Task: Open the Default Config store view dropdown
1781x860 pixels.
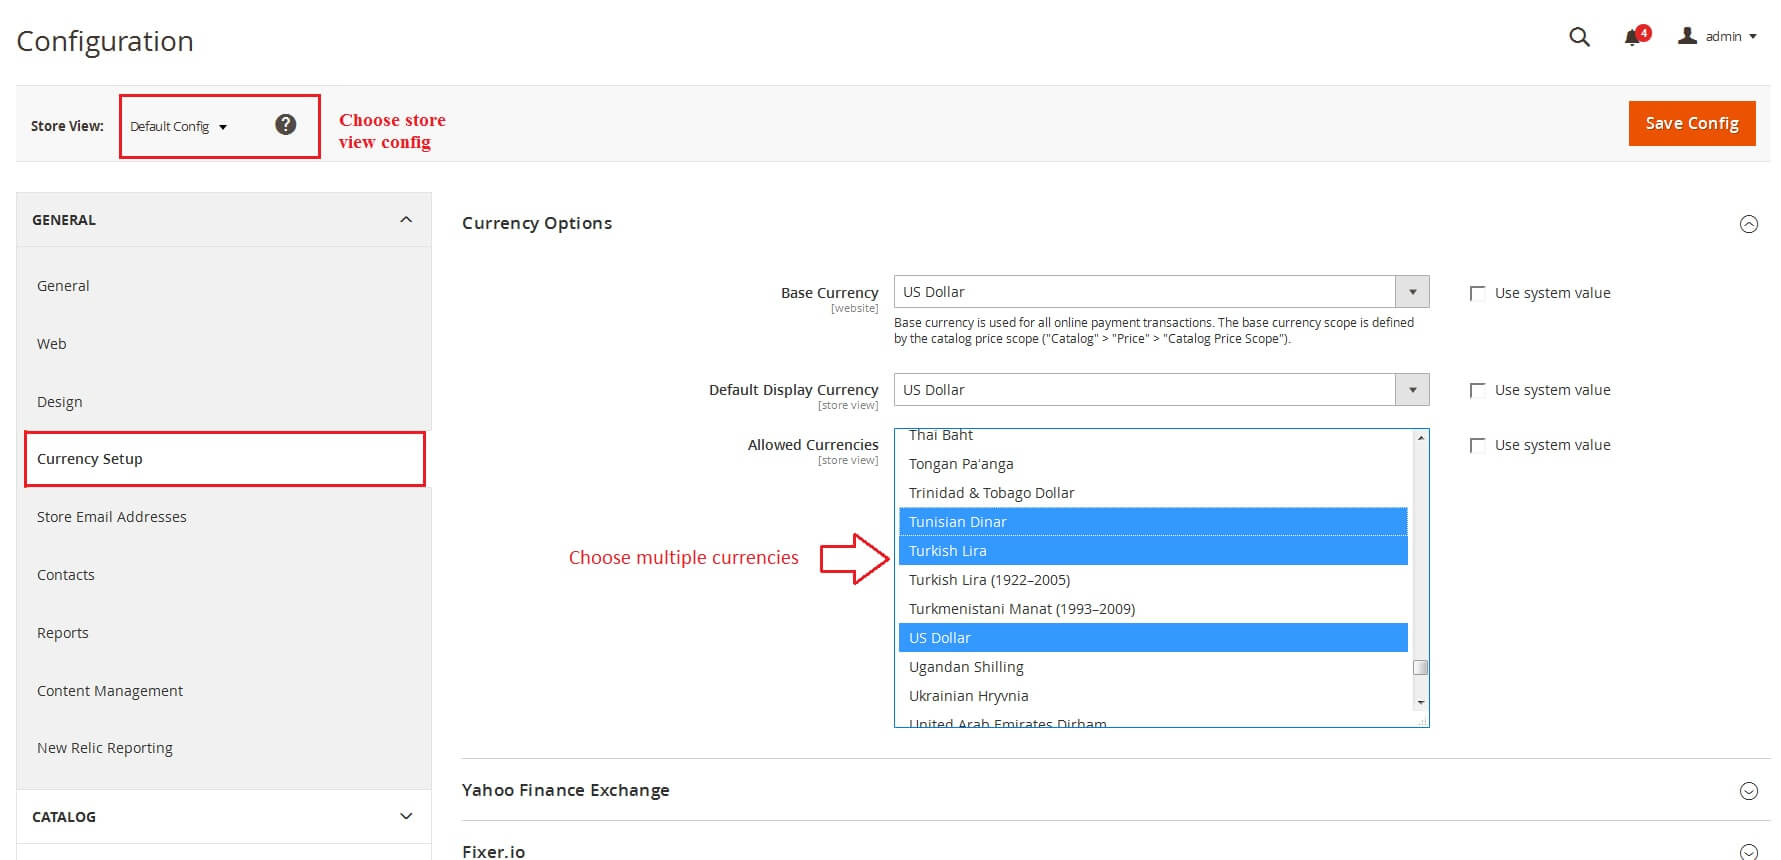Action: 179,126
